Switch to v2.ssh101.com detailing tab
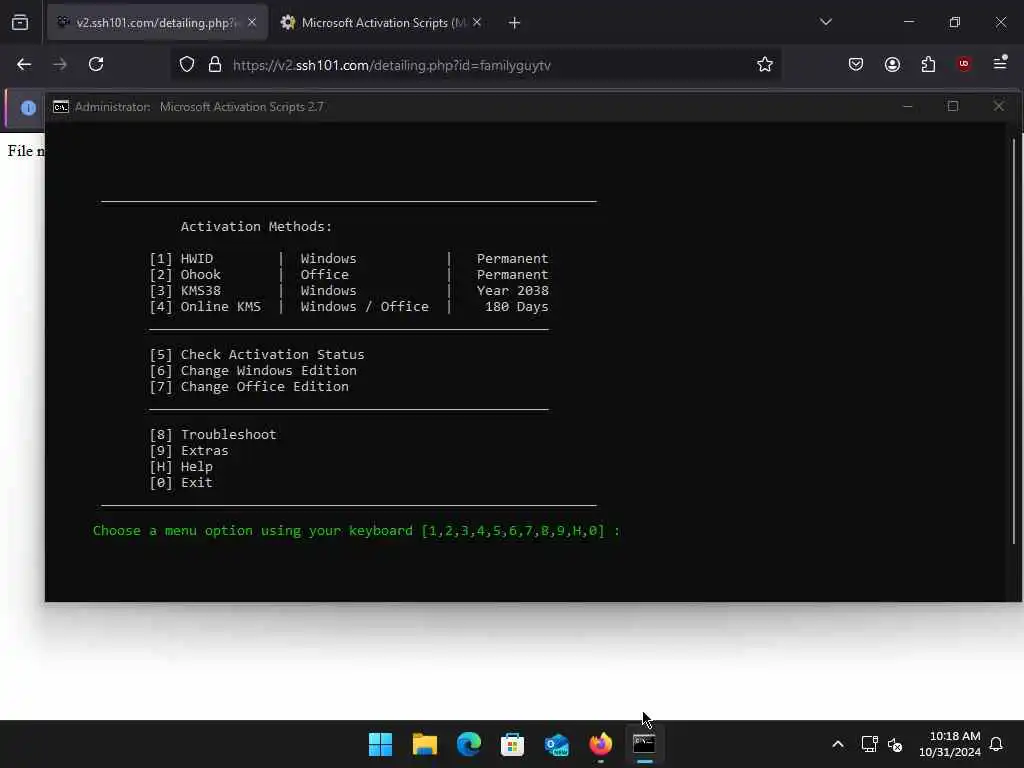 (157, 23)
